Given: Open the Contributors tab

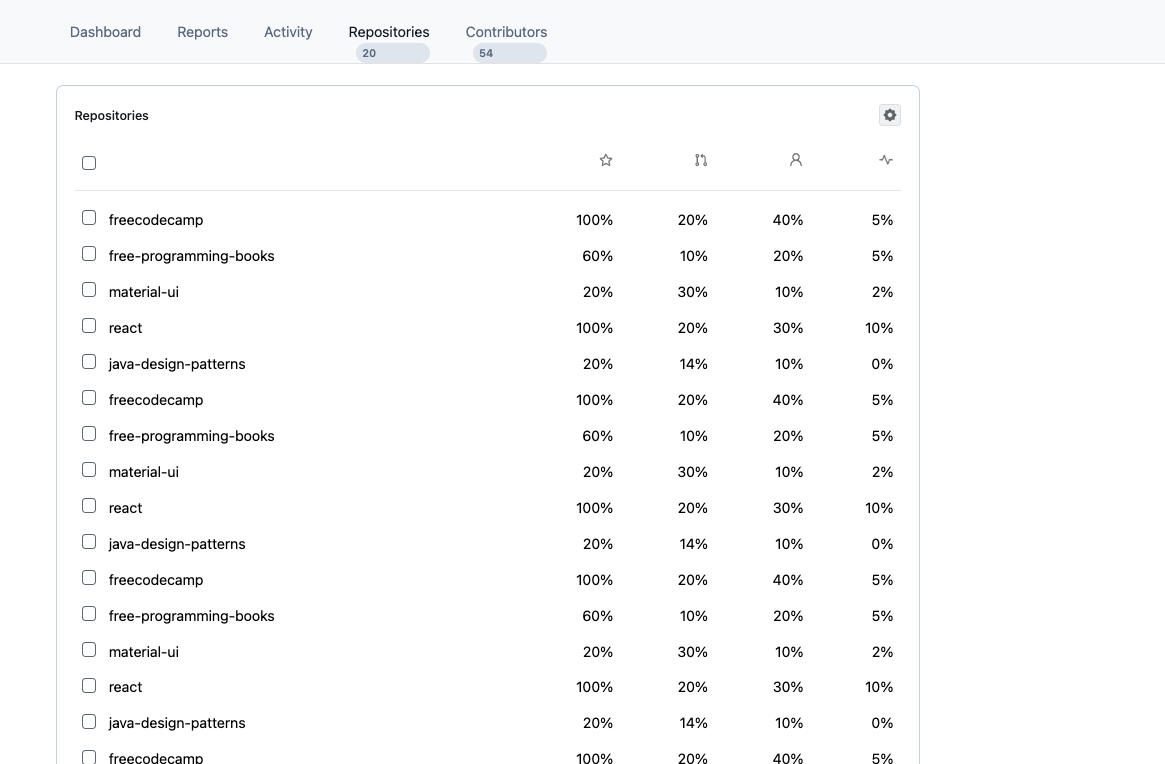Looking at the screenshot, I should [x=506, y=32].
